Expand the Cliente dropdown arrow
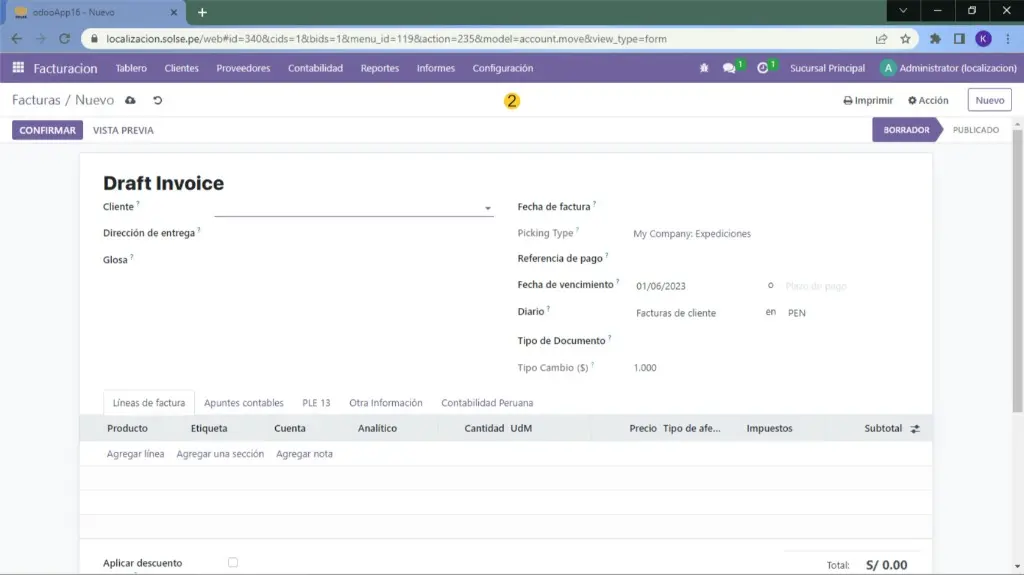Viewport: 1024px width, 575px height. pyautogui.click(x=488, y=208)
